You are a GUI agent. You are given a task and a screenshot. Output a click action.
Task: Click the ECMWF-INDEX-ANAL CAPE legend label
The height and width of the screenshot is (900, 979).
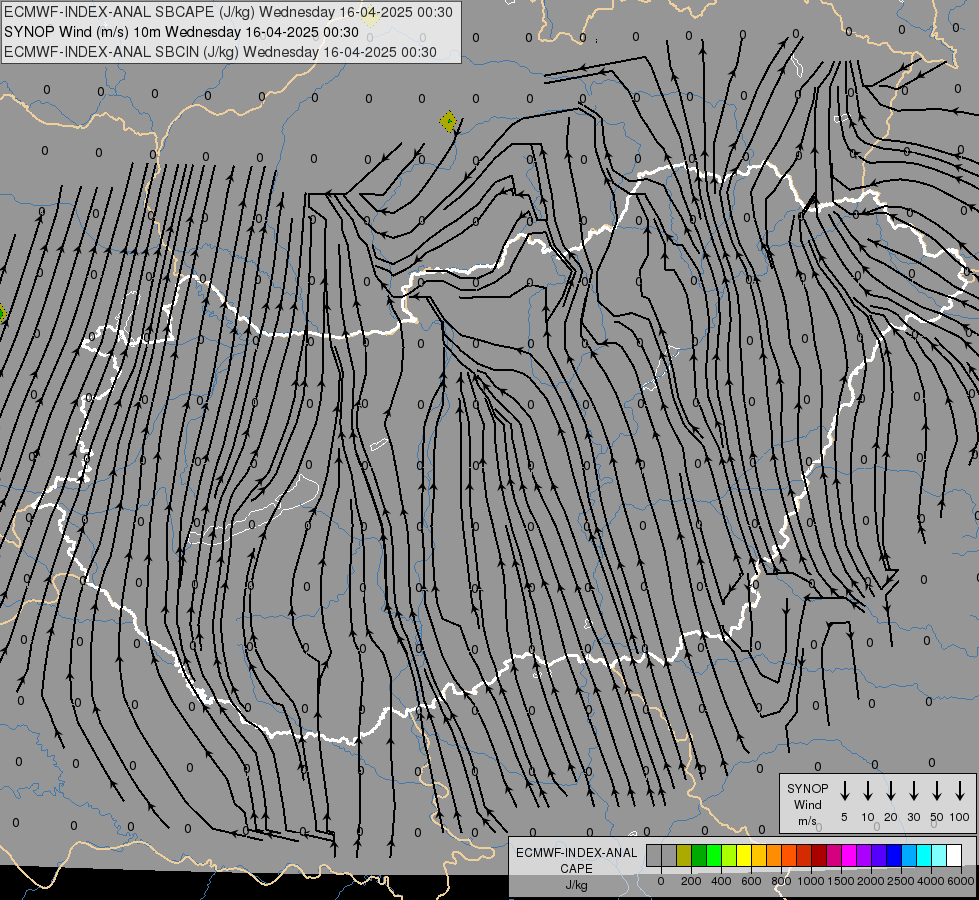pos(576,860)
